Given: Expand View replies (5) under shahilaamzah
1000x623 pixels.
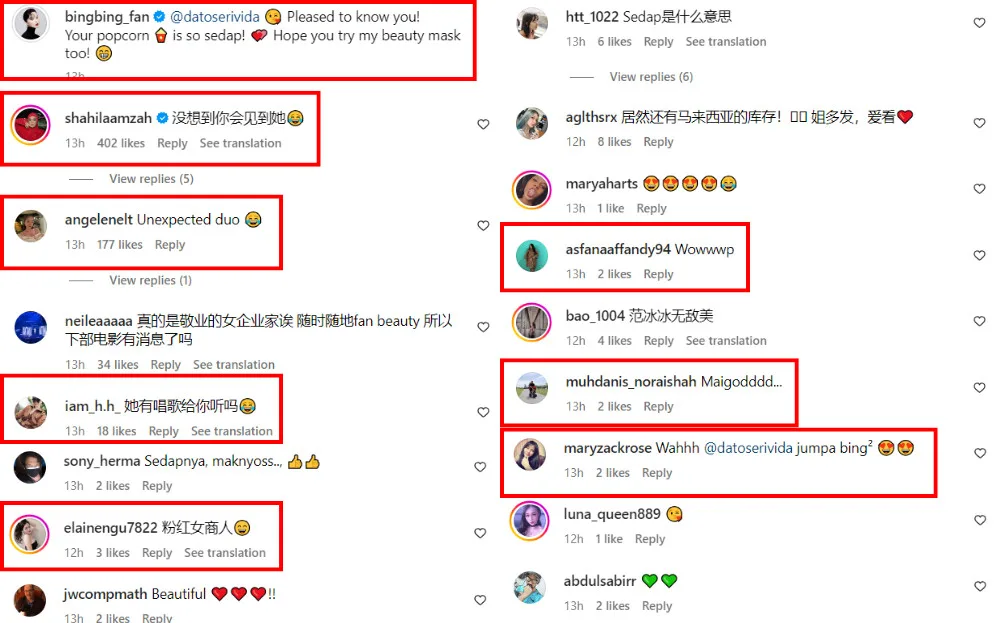Looking at the screenshot, I should click(x=151, y=179).
